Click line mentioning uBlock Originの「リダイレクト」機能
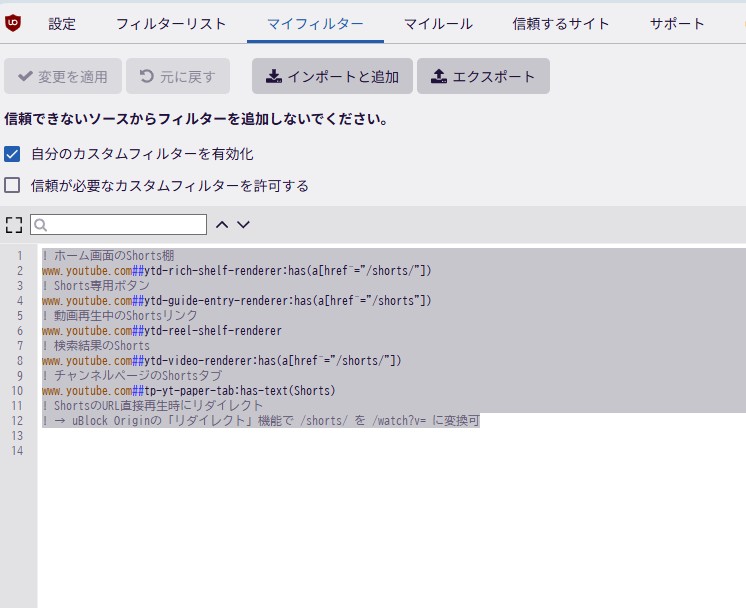Viewport: 746px width, 608px height. click(x=261, y=421)
